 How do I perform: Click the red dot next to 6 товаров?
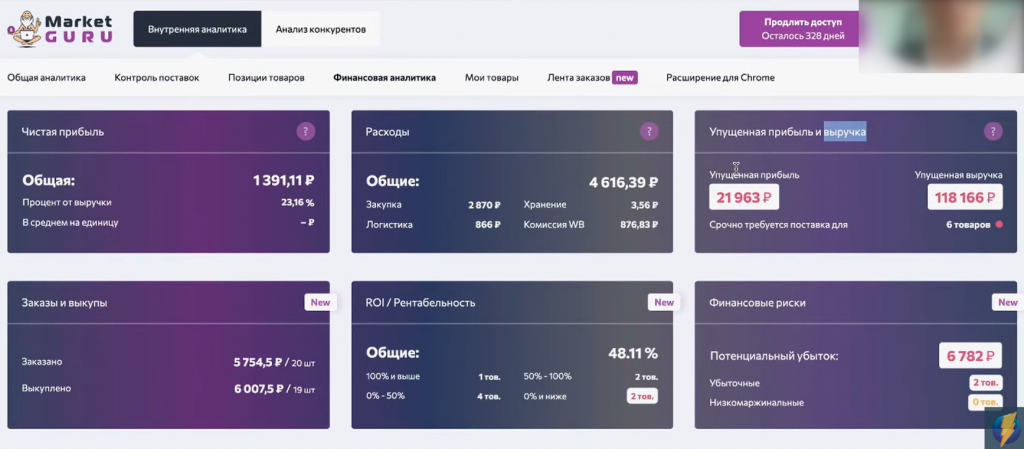click(998, 225)
